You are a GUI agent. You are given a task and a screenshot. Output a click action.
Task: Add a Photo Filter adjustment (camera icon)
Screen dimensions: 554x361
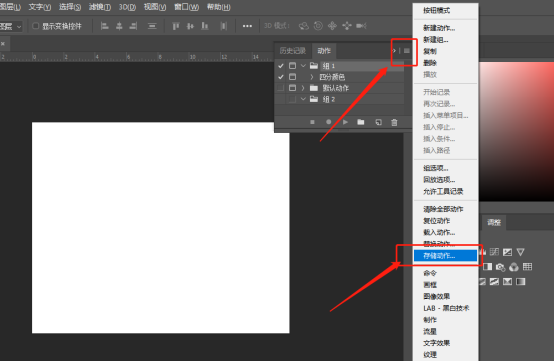500,267
